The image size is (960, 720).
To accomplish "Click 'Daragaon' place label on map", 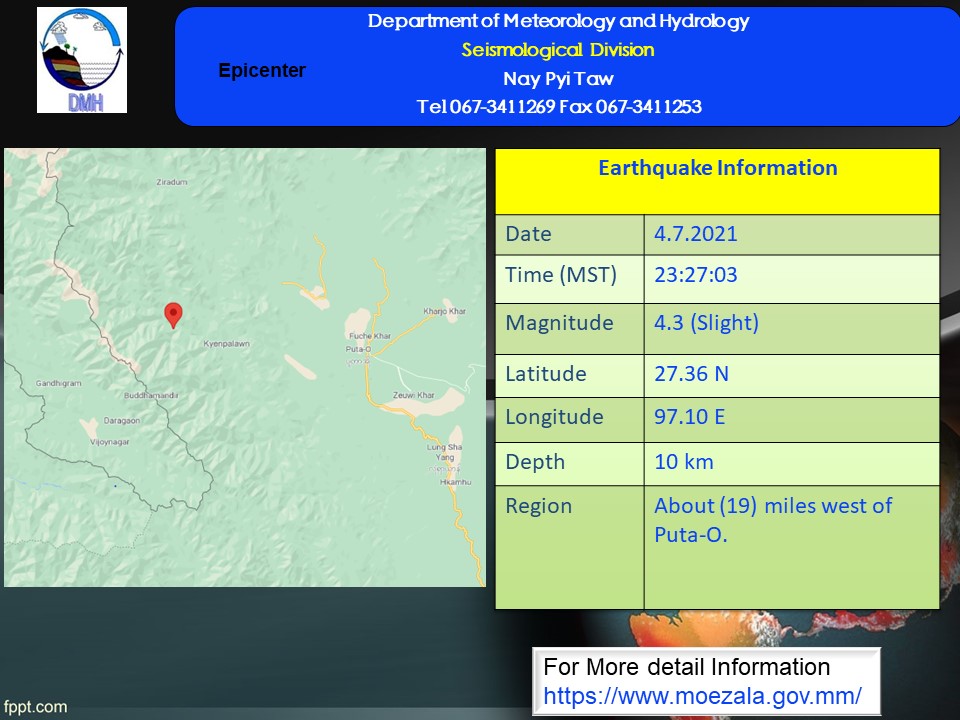I will point(122,421).
